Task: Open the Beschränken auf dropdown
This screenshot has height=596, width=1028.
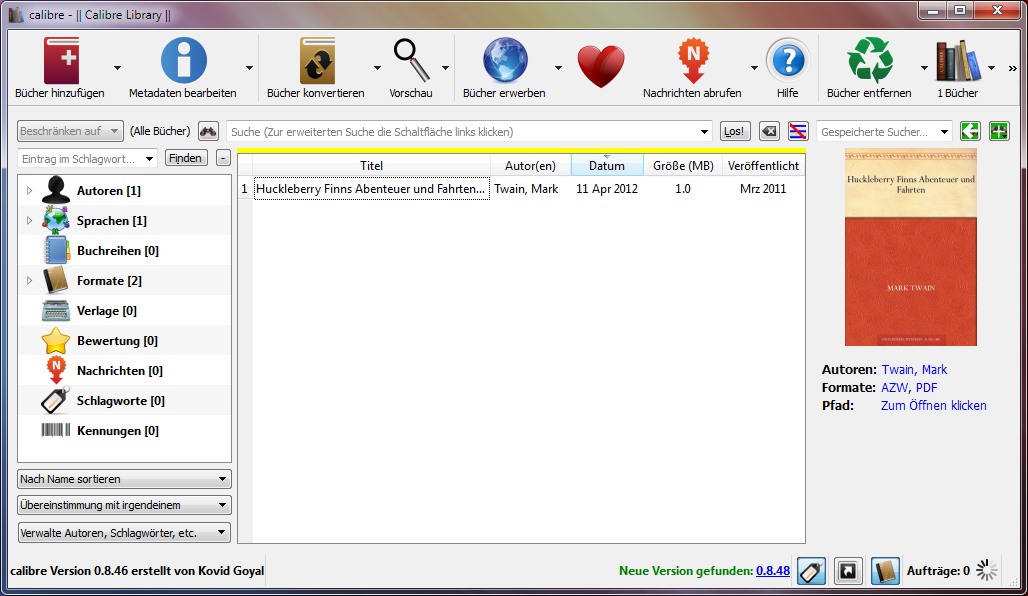Action: pyautogui.click(x=70, y=131)
